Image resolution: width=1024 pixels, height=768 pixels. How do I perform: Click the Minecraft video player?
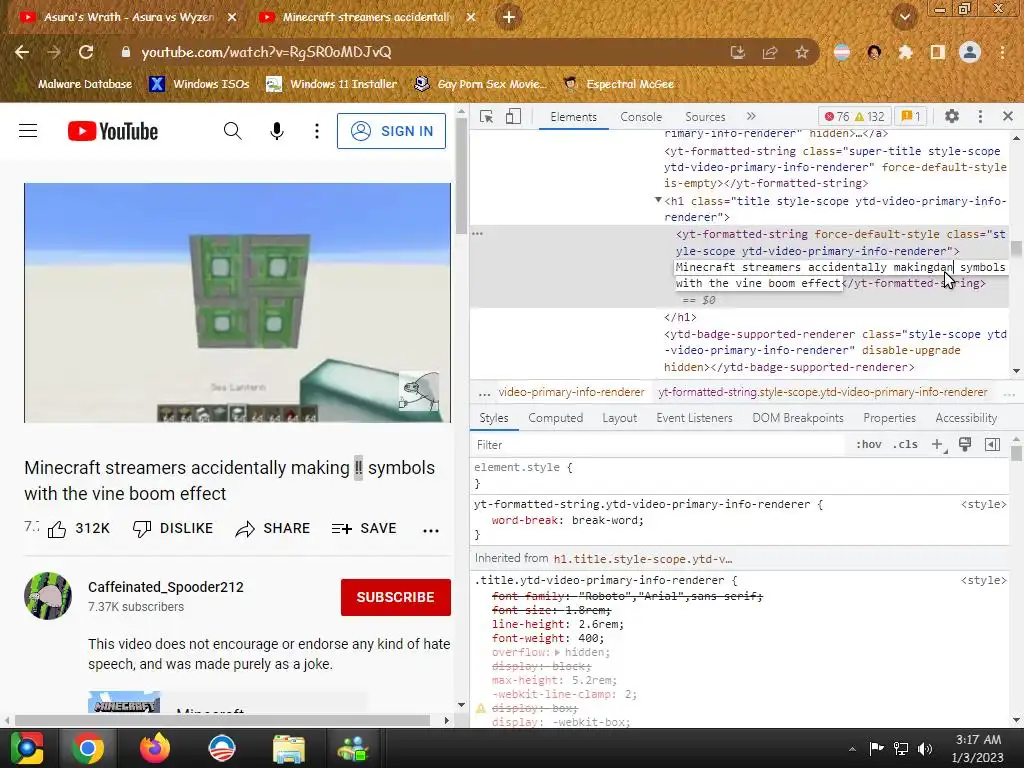pos(237,303)
